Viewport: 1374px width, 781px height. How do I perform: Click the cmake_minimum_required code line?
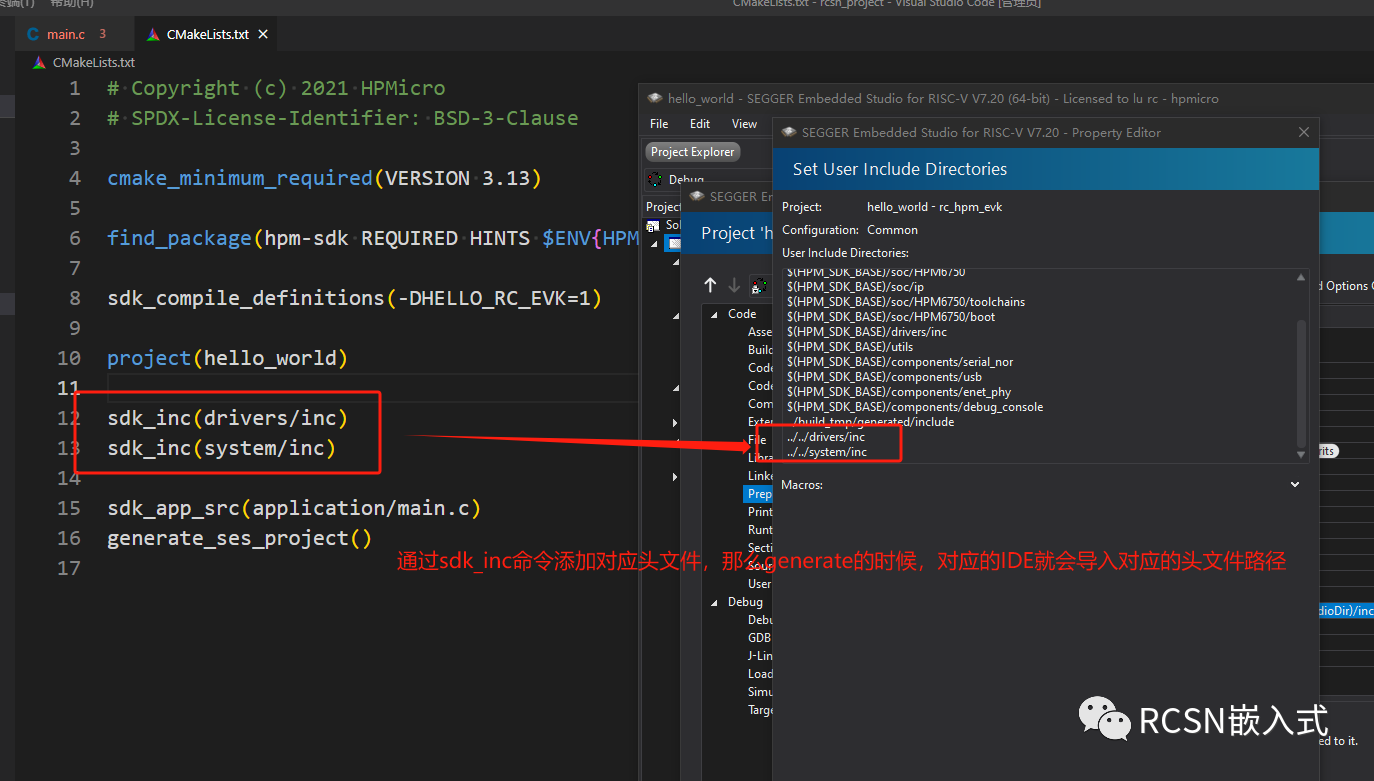[x=324, y=178]
